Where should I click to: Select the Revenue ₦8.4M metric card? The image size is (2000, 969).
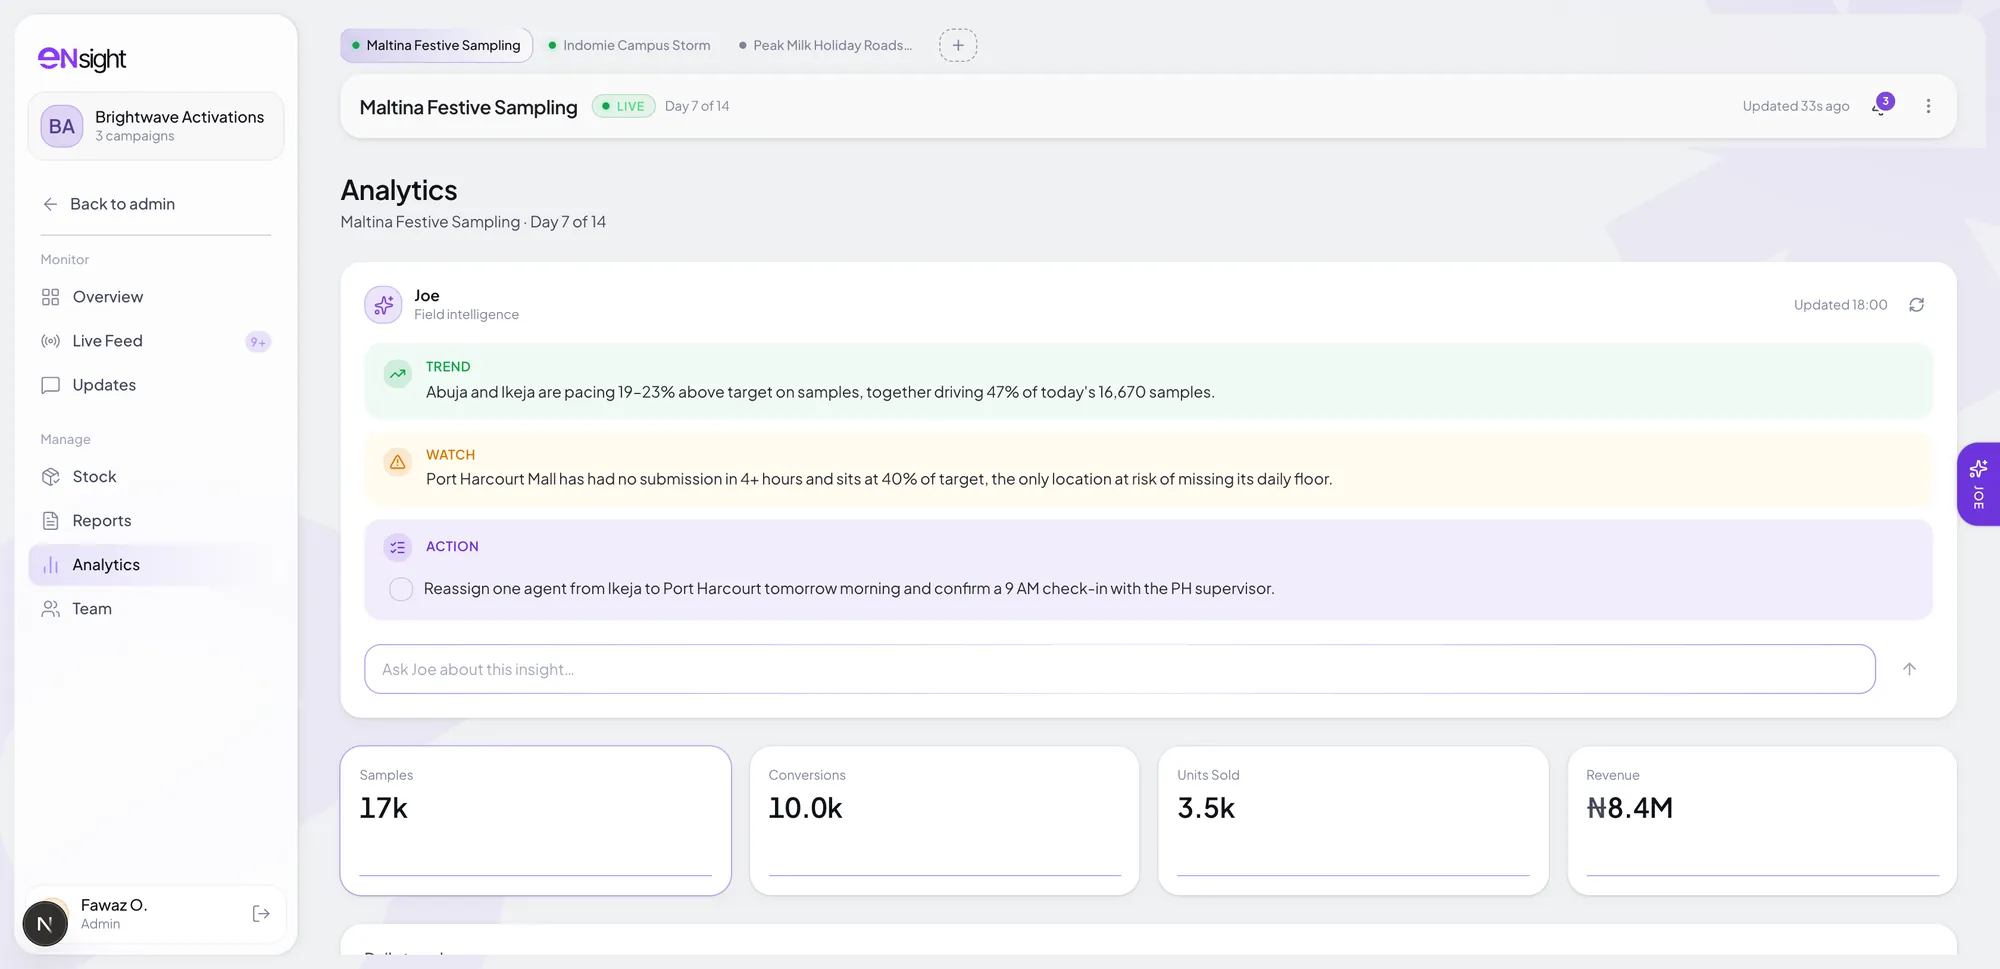[1762, 821]
